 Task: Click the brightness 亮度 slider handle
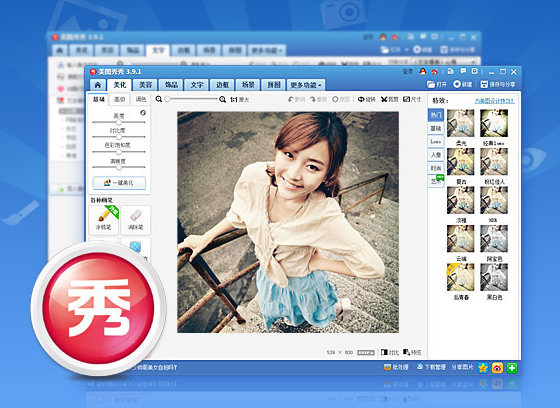pyautogui.click(x=119, y=122)
